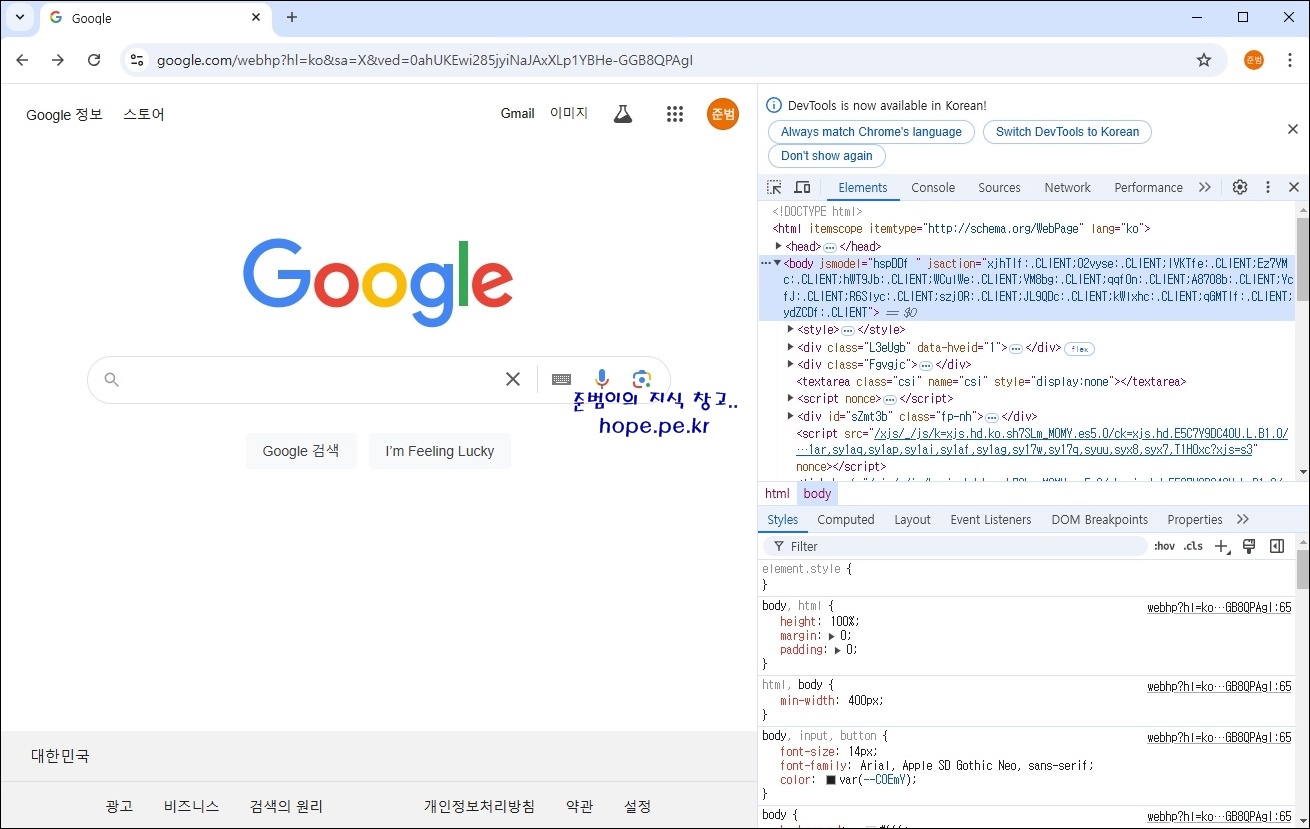Activate the inspect element picker icon
This screenshot has height=829, width=1310.
coord(774,187)
